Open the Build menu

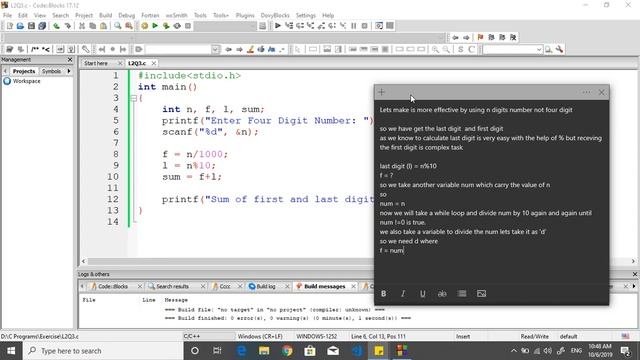click(105, 15)
